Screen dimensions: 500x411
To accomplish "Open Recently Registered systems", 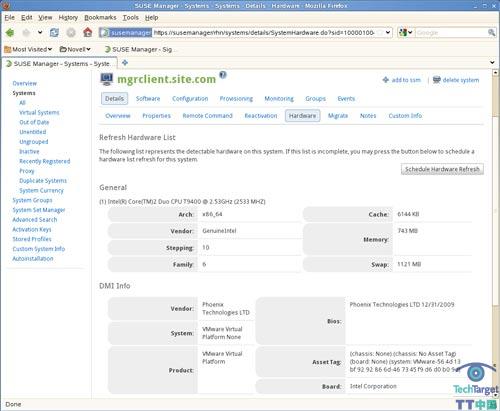I will click(x=45, y=161).
